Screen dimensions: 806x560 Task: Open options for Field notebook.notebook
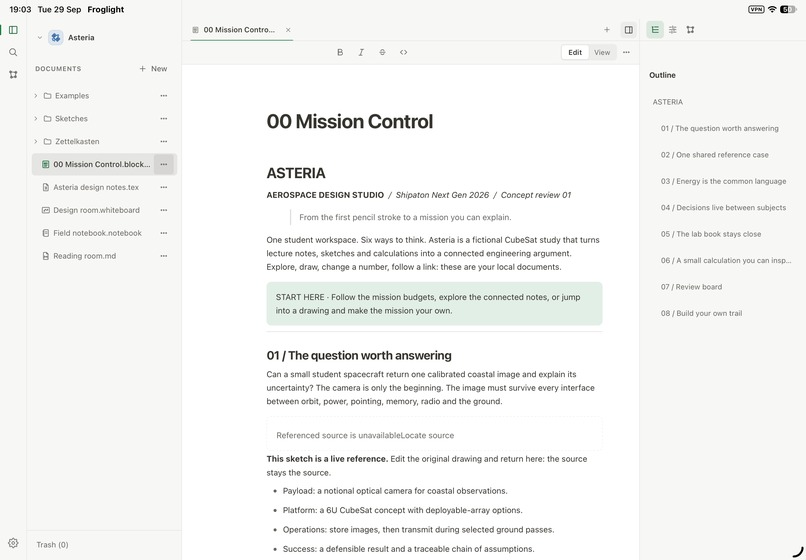[163, 233]
